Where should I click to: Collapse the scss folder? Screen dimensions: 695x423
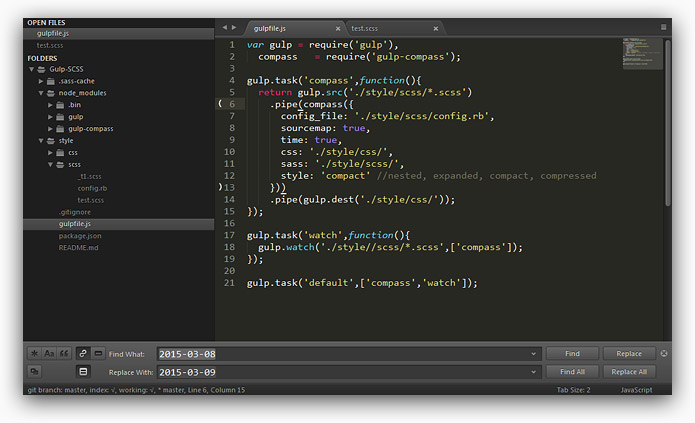(x=50, y=164)
